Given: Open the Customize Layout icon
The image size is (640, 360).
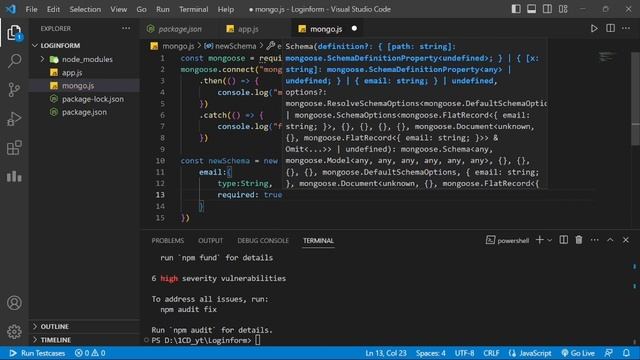Looking at the screenshot, I should pyautogui.click(x=563, y=9).
